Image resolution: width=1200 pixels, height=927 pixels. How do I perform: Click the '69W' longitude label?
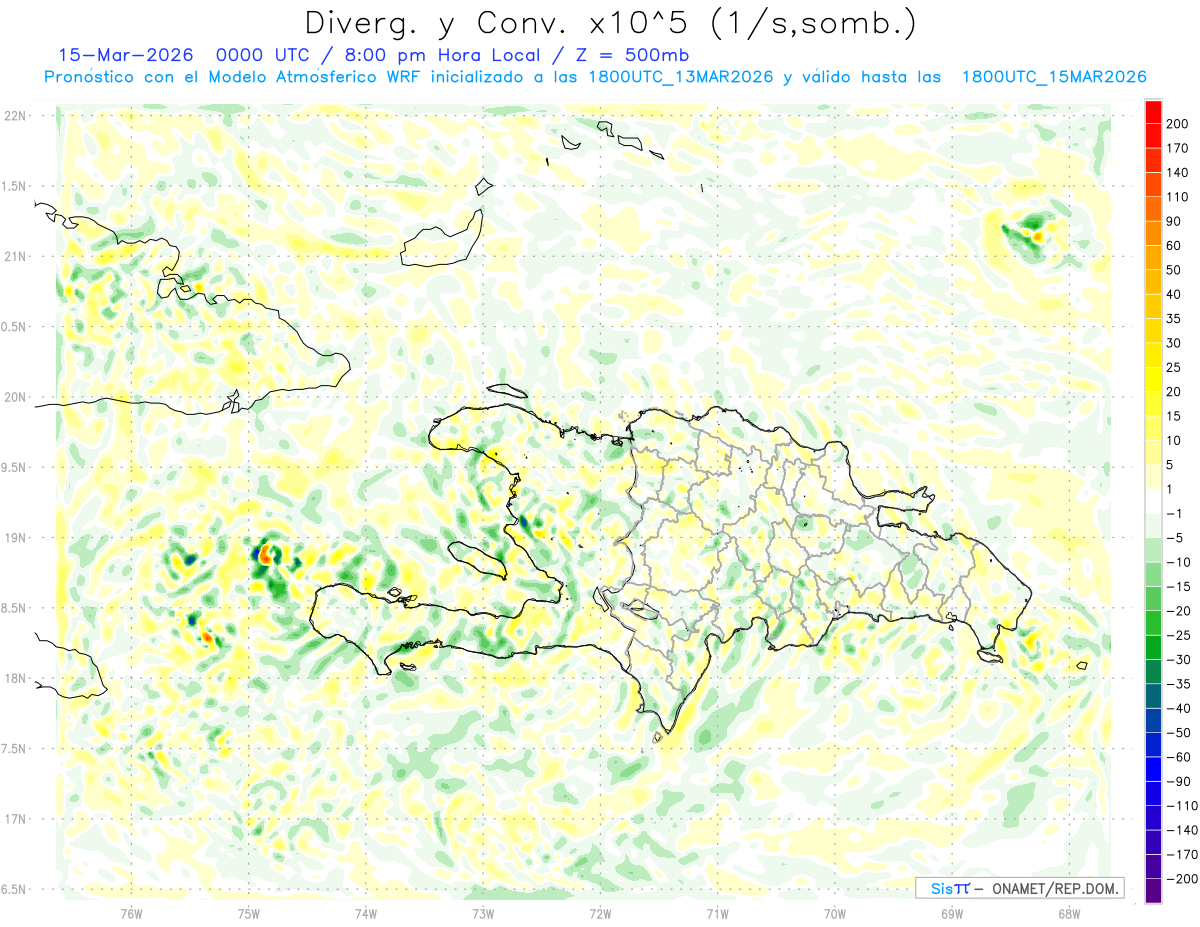coord(952,914)
